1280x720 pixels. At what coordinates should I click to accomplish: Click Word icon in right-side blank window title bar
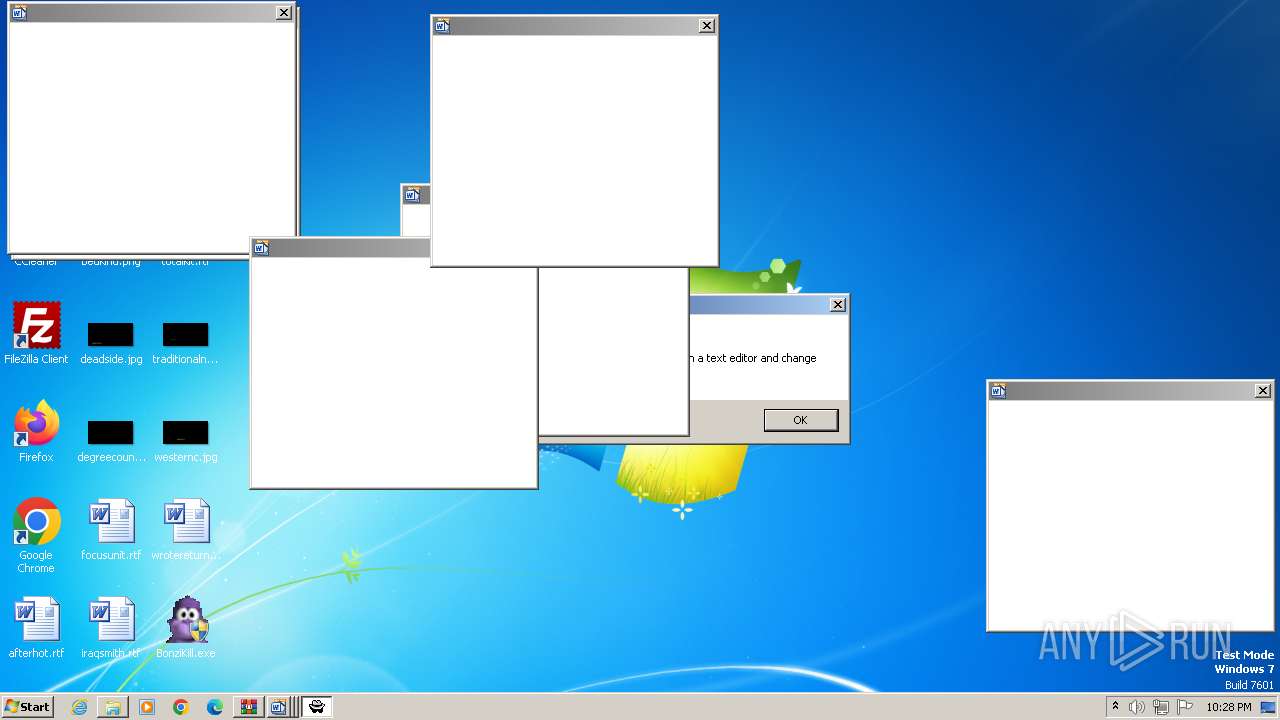click(998, 391)
